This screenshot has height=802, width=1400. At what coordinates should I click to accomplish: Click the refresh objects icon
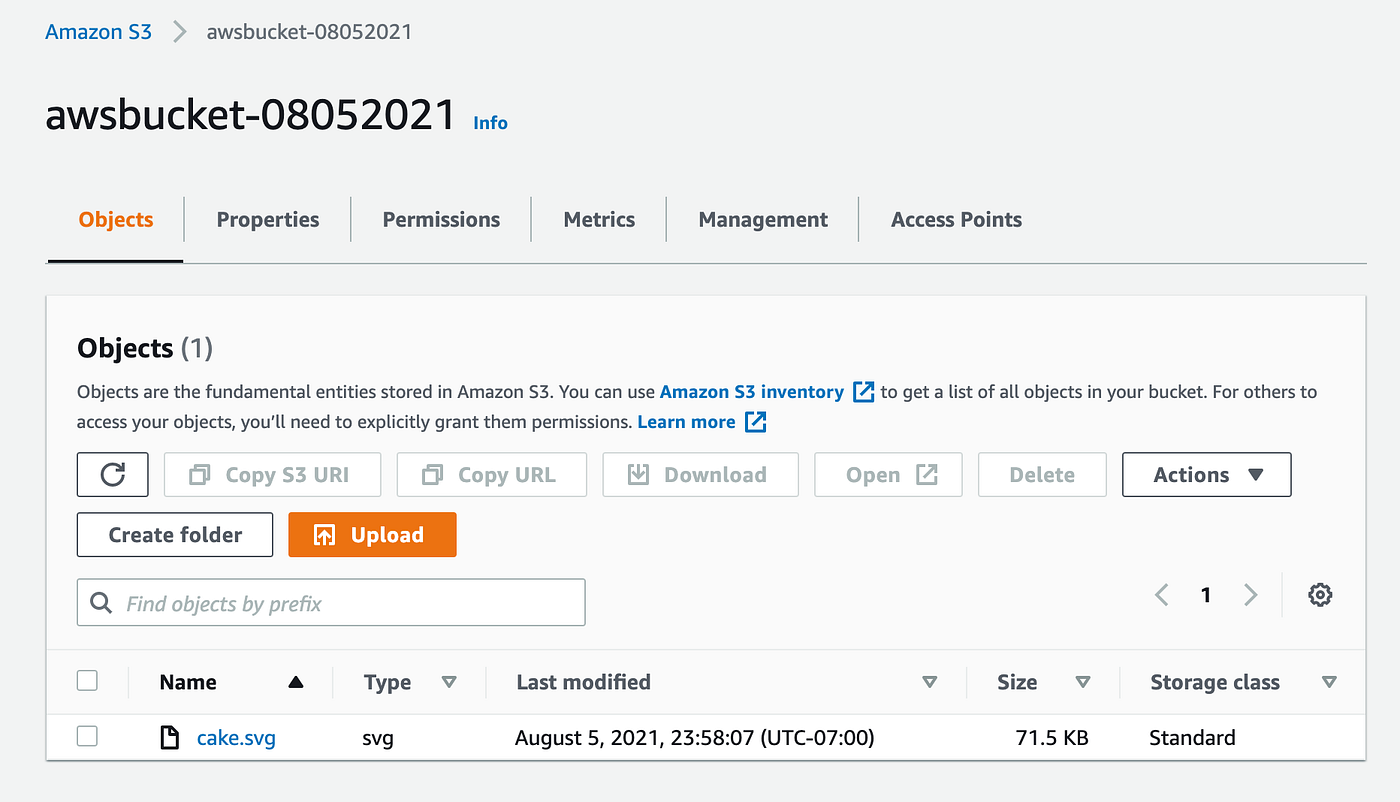coord(112,474)
